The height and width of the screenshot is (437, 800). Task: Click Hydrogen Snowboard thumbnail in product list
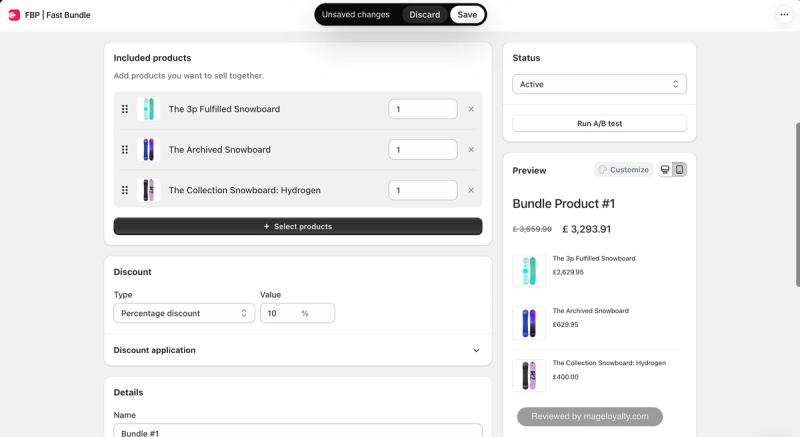(x=148, y=190)
